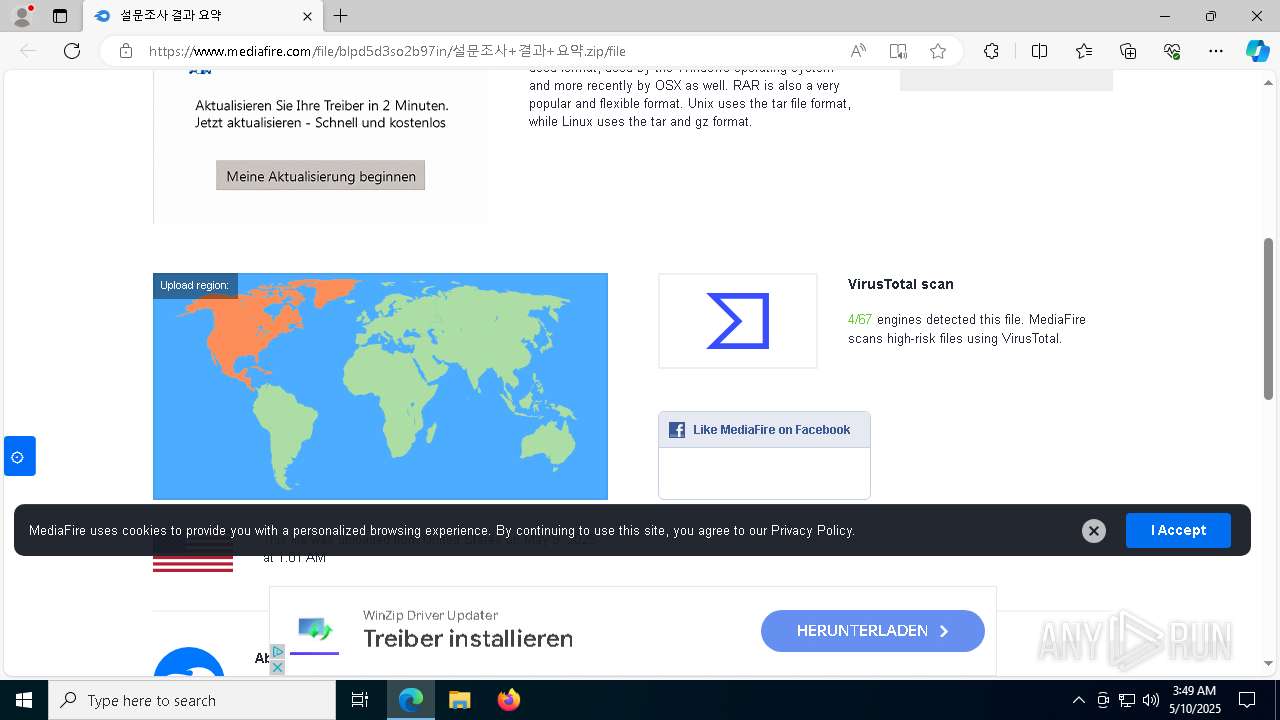The image size is (1280, 720).
Task: Click the mediafire URL address bar
Action: pyautogui.click(x=387, y=51)
